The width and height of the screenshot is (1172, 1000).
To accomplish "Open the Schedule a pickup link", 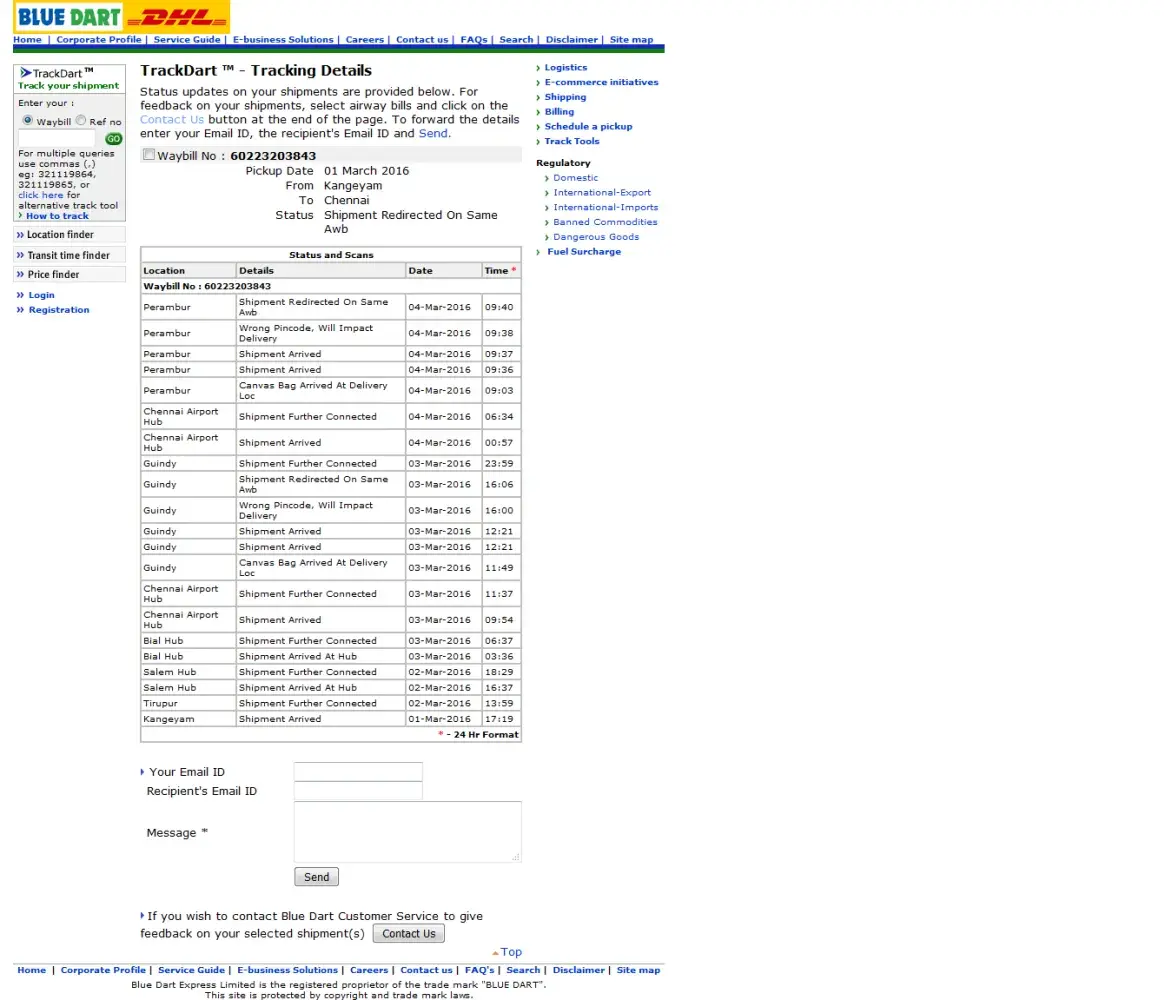I will (x=588, y=126).
